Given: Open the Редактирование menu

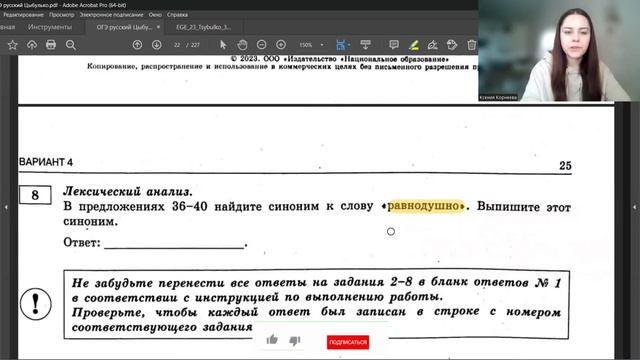Looking at the screenshot, I should click(23, 15).
